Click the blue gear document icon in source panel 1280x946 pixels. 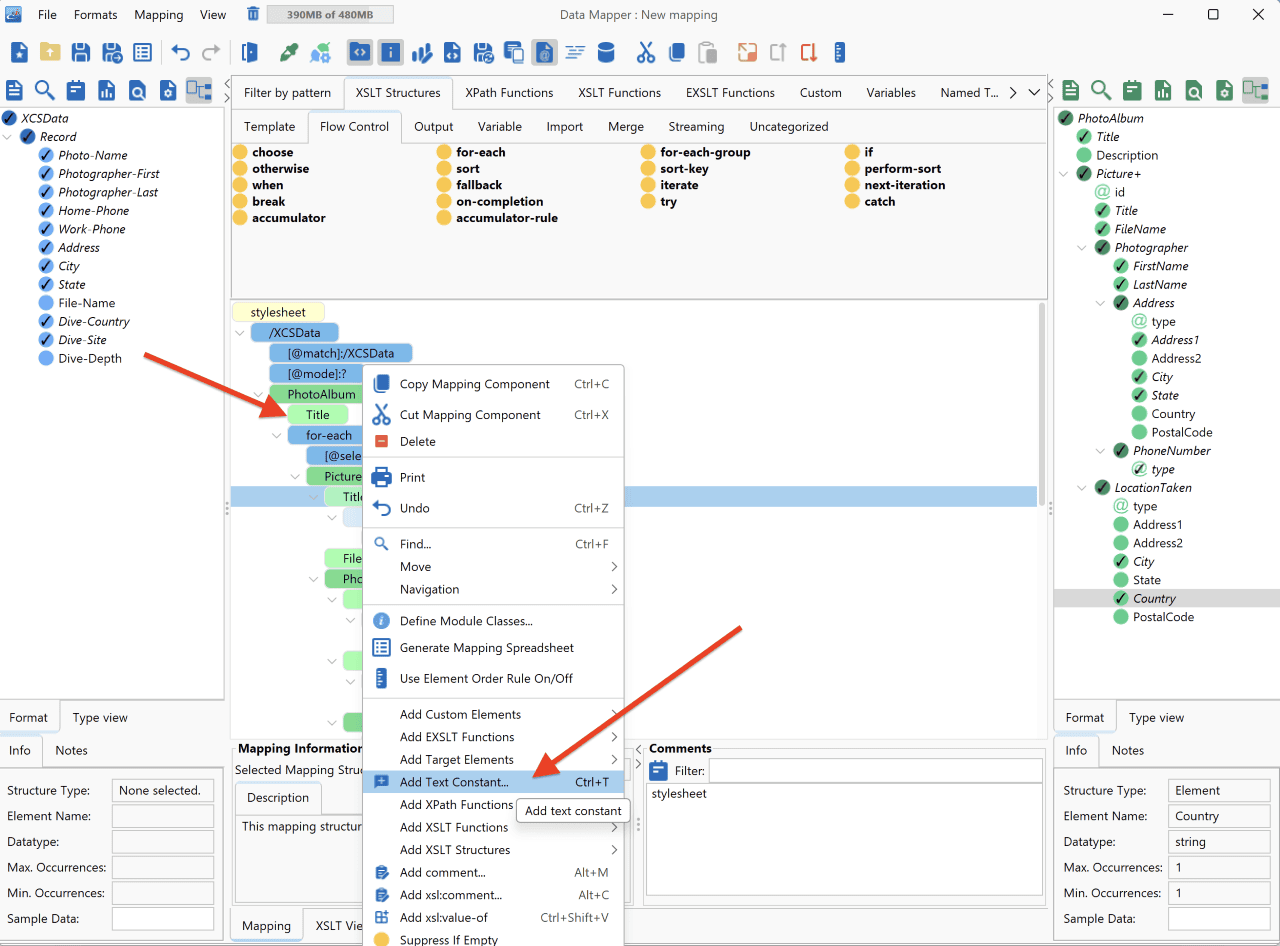[x=168, y=91]
